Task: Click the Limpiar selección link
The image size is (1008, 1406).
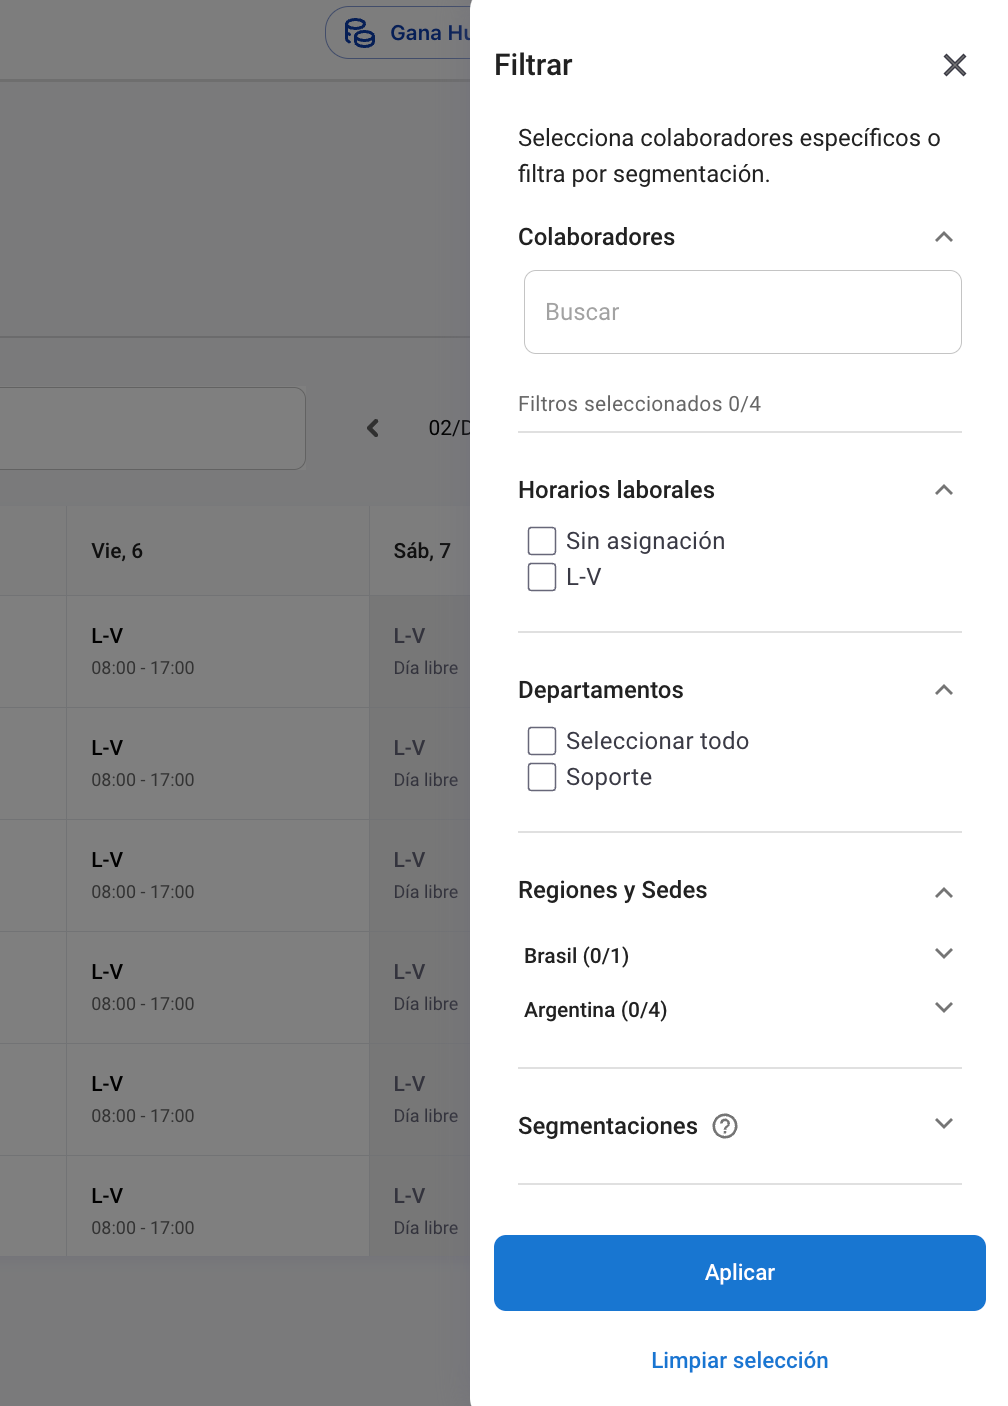Action: click(740, 1360)
